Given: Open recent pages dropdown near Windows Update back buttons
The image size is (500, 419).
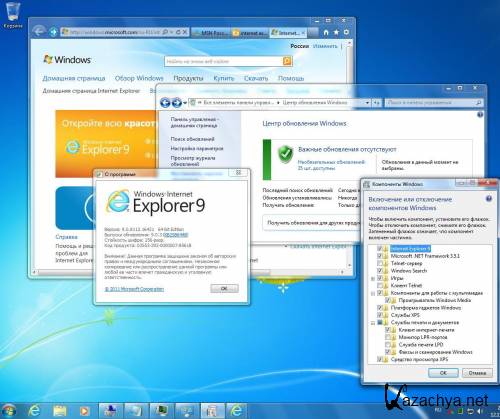Looking at the screenshot, I should pyautogui.click(x=185, y=103).
